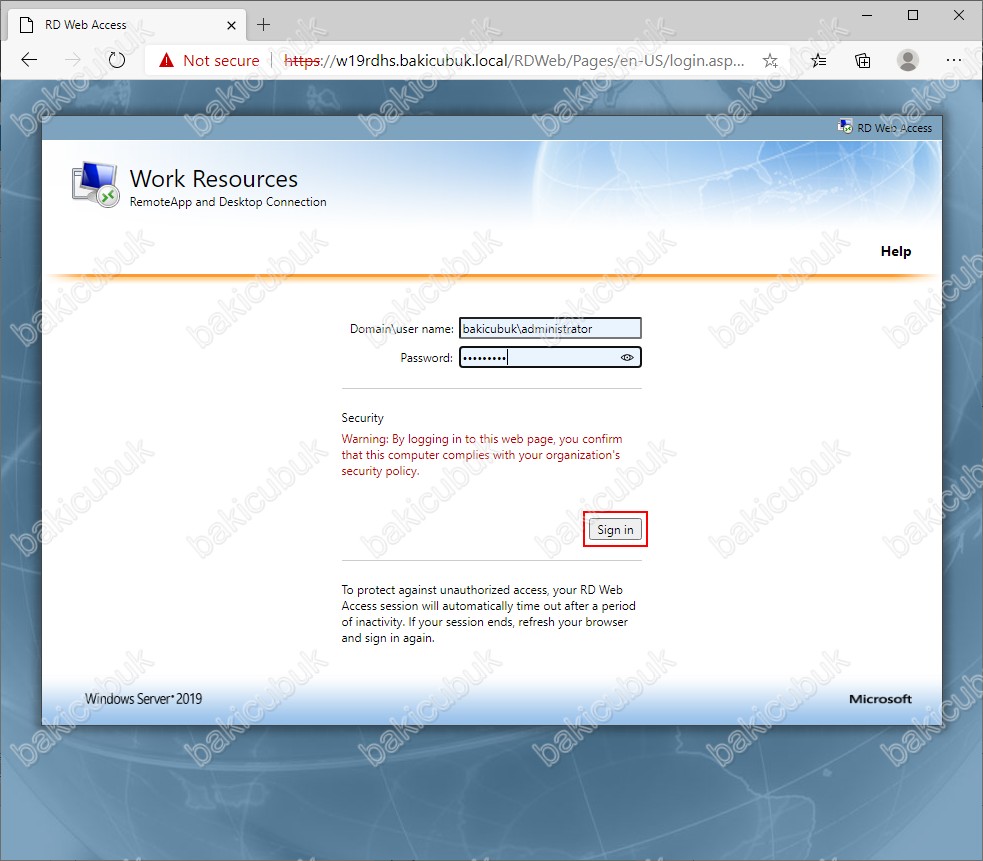Image resolution: width=983 pixels, height=861 pixels.
Task: Click the Sign in button
Action: point(615,530)
